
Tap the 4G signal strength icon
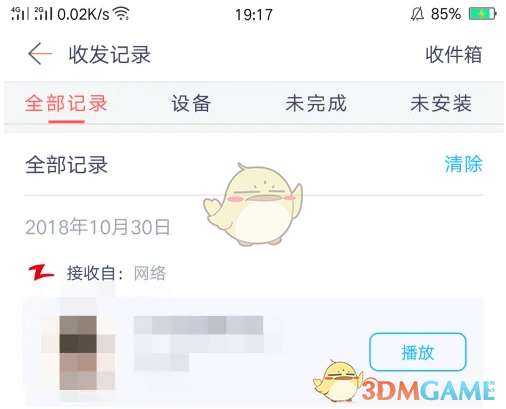tap(20, 13)
